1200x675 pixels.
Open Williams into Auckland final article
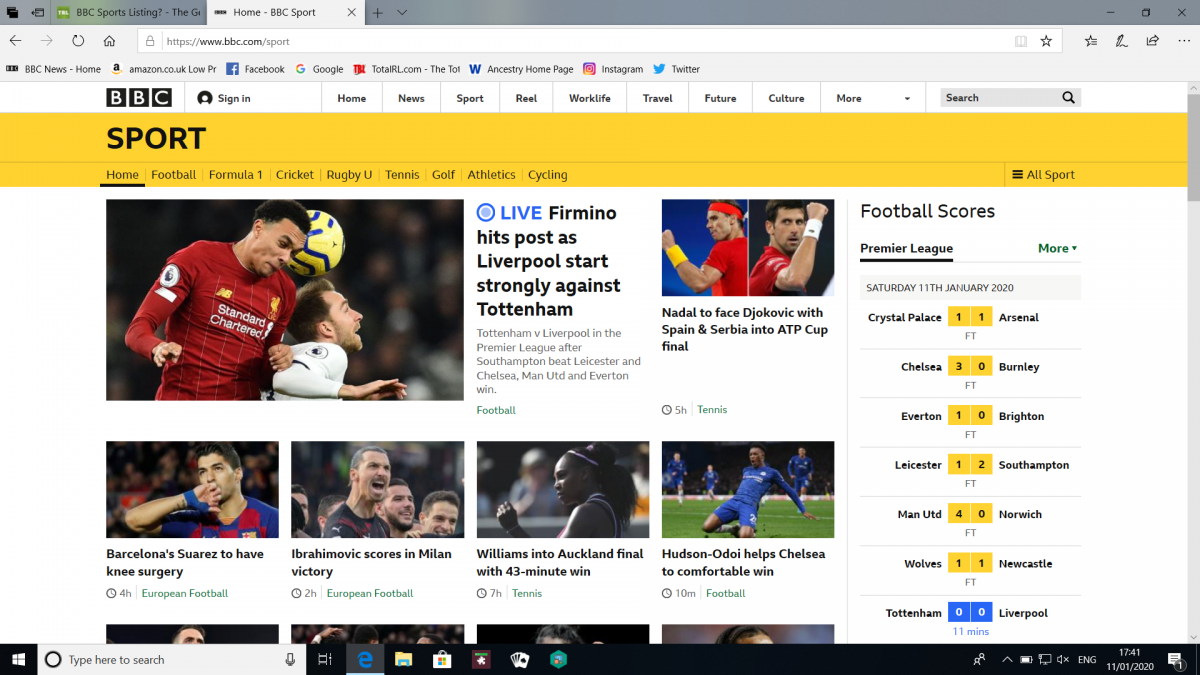click(560, 562)
